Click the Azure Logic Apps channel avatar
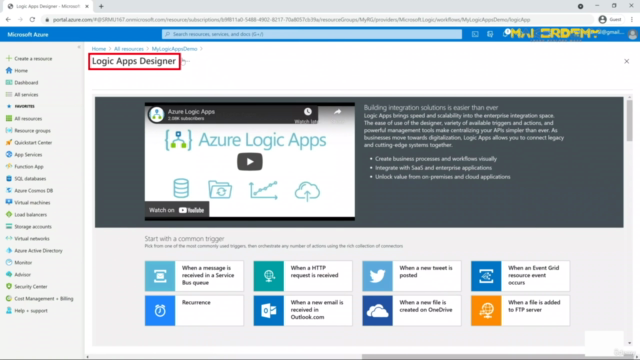Image resolution: width=640 pixels, height=360 pixels. (x=157, y=115)
